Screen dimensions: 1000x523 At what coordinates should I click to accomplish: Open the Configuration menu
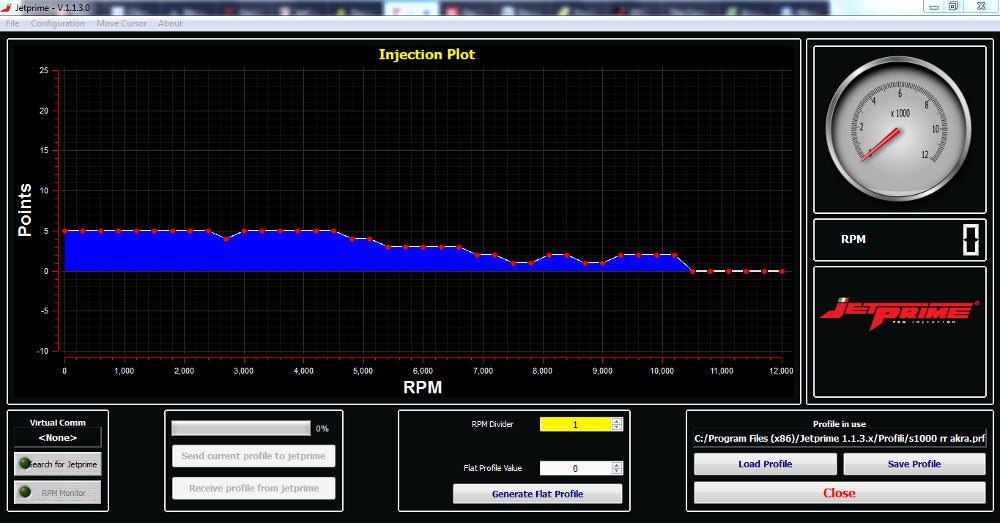tap(57, 23)
